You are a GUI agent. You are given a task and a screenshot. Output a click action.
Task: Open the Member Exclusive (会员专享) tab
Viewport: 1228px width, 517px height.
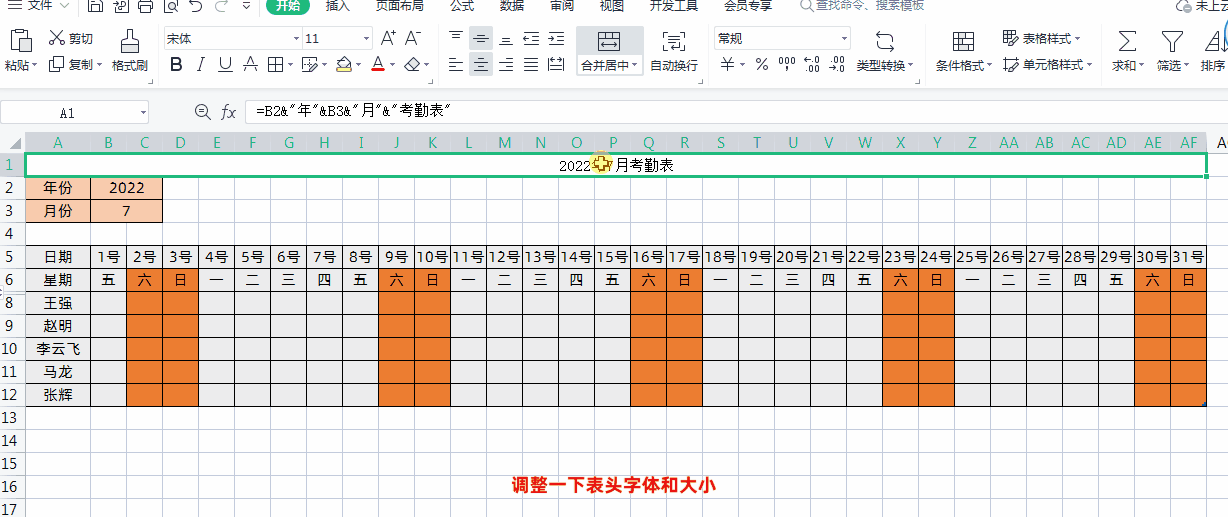click(748, 6)
